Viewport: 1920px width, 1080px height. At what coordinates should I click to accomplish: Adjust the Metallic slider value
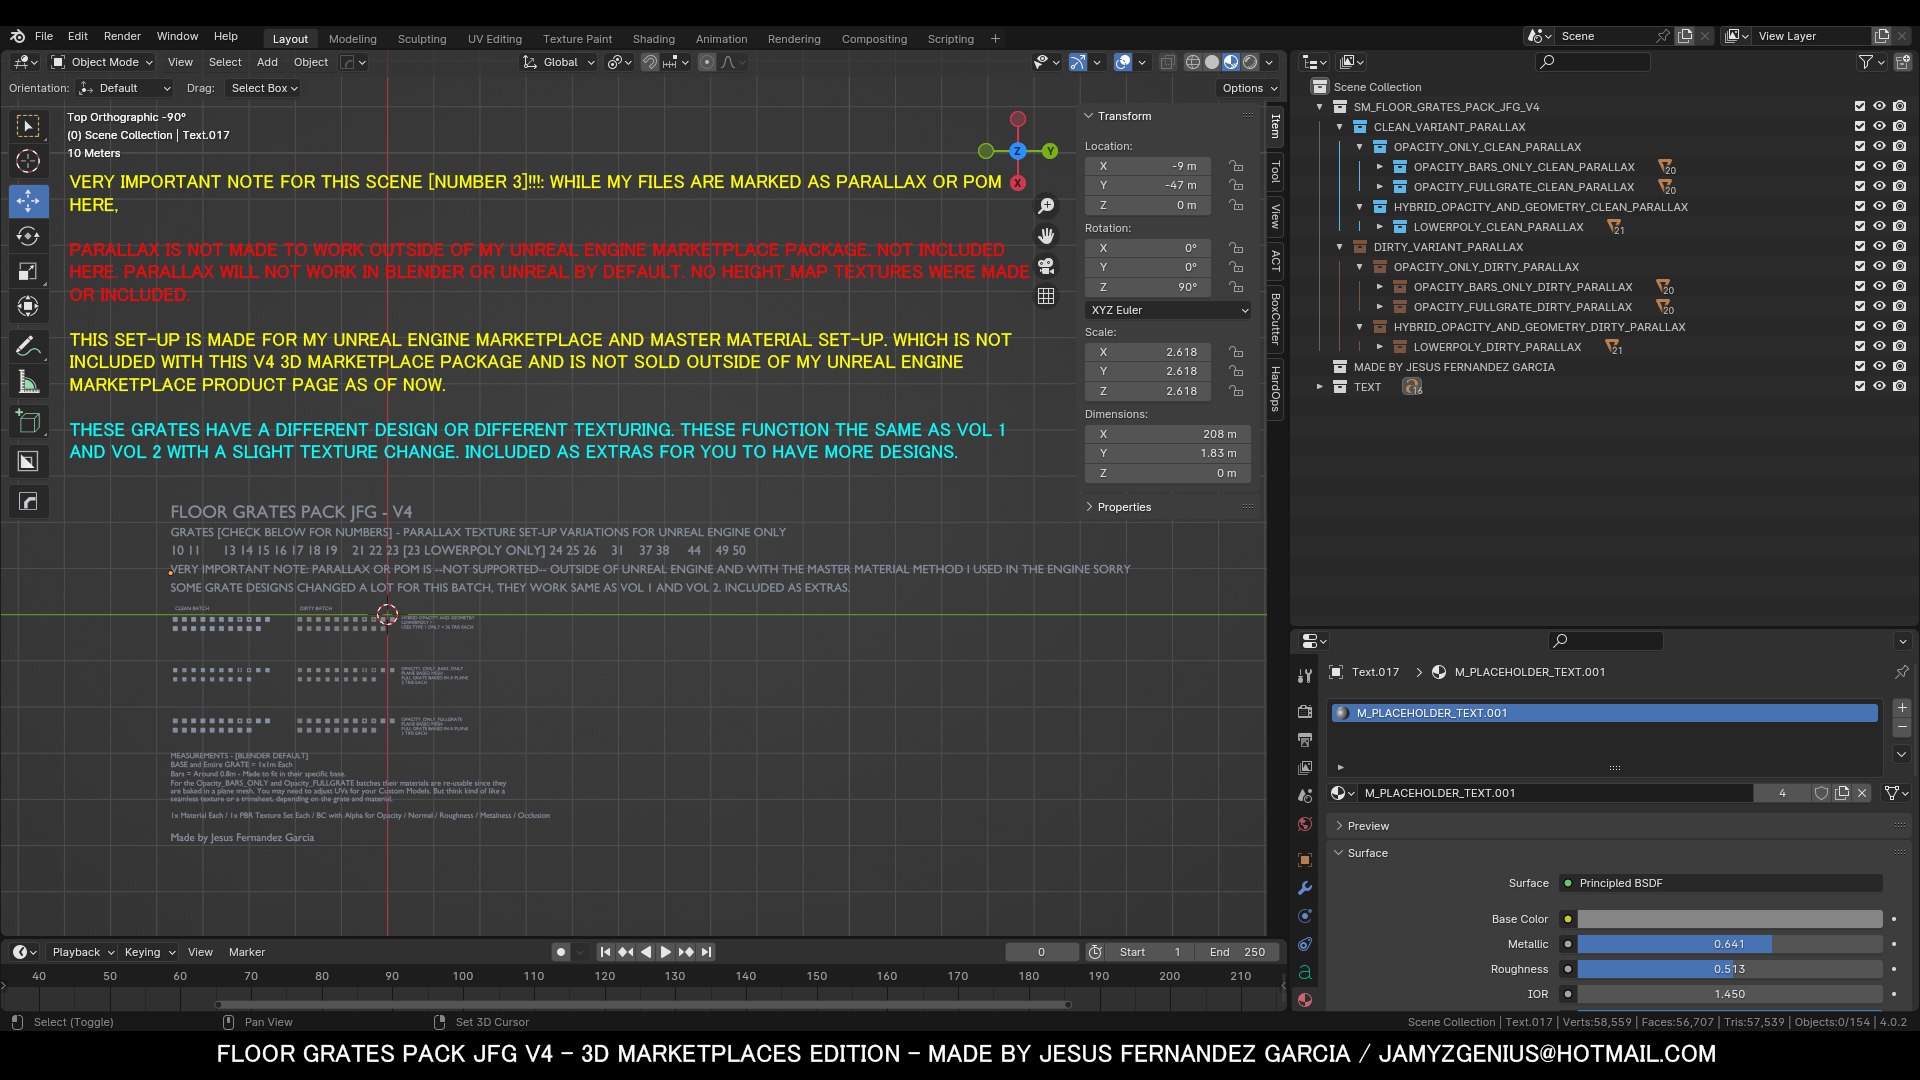(x=1730, y=944)
